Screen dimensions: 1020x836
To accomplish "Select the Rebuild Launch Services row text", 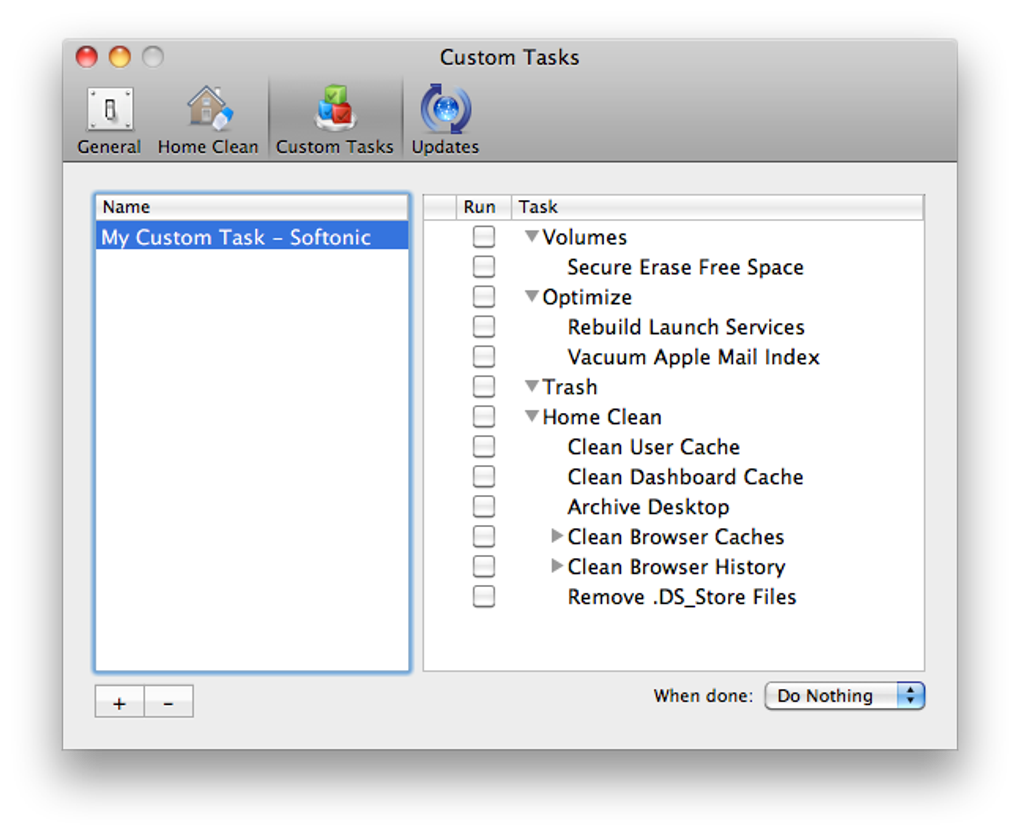I will coord(686,327).
